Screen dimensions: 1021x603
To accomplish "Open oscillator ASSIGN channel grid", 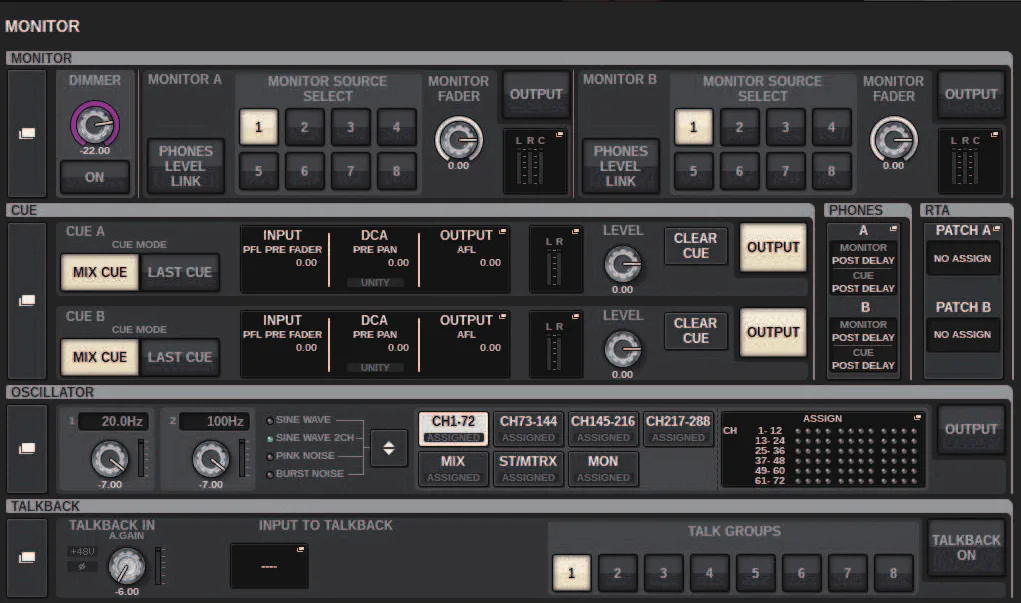I will [x=823, y=449].
